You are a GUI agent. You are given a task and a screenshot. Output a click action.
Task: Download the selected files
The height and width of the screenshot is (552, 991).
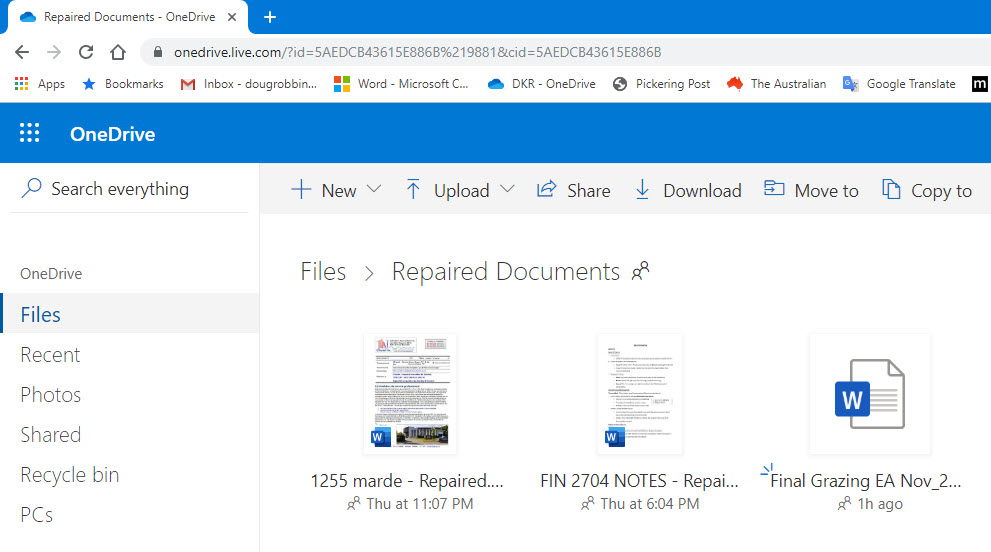click(688, 190)
